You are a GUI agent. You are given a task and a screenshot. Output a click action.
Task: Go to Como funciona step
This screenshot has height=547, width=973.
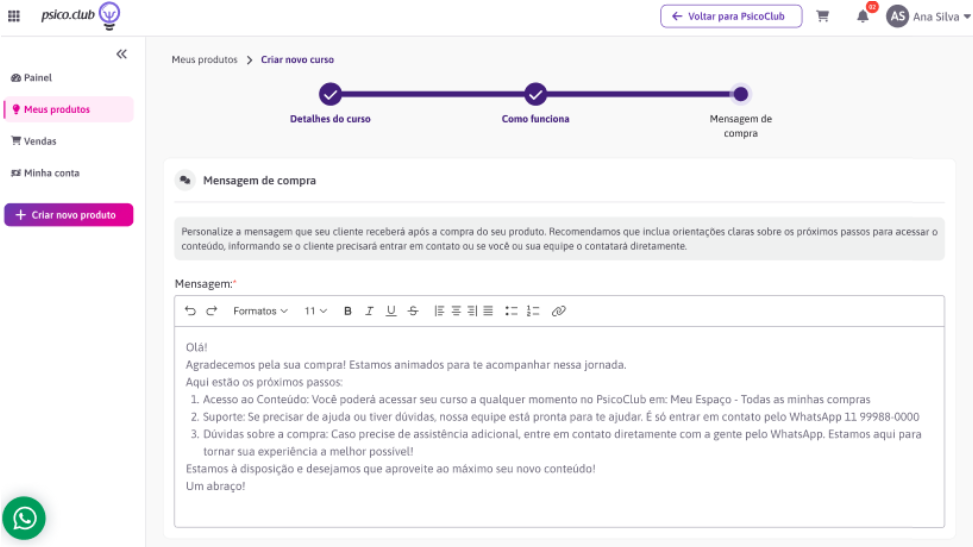click(535, 94)
